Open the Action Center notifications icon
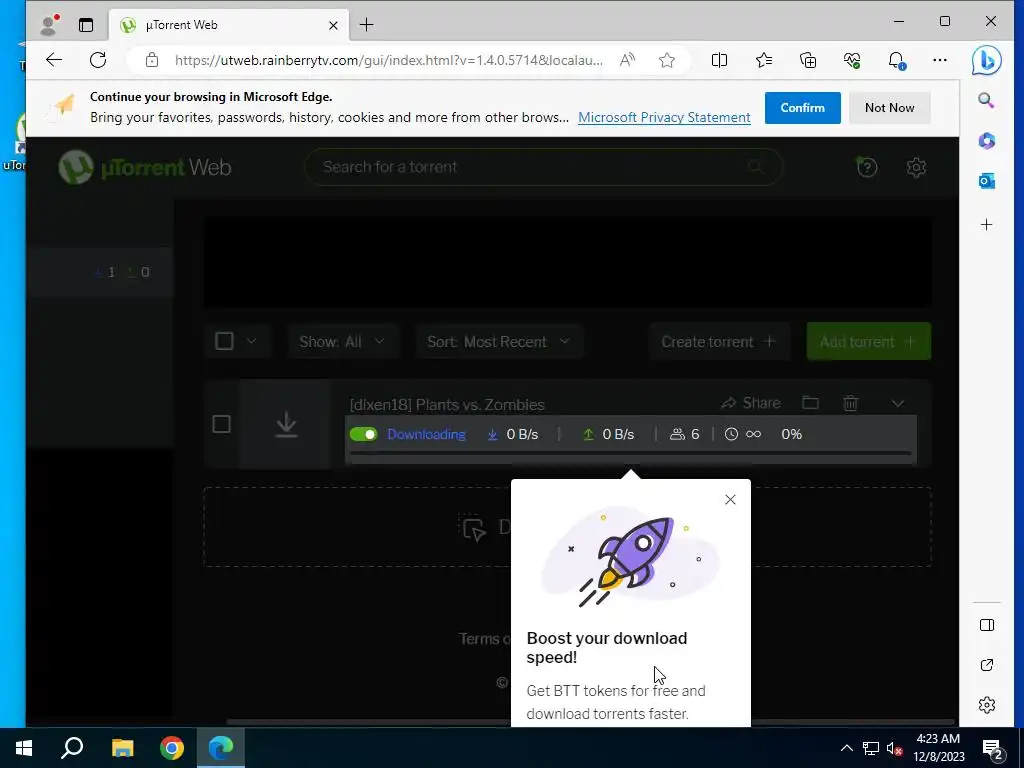The image size is (1024, 768). (x=993, y=748)
